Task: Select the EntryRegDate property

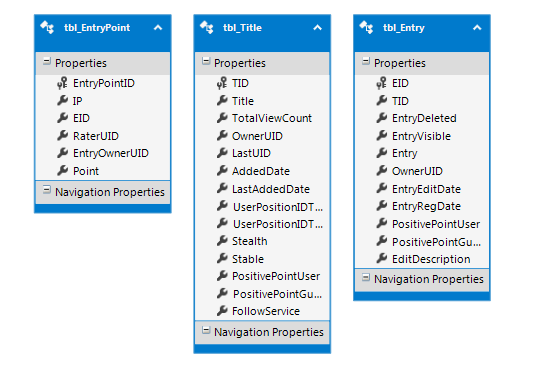Action: (426, 206)
